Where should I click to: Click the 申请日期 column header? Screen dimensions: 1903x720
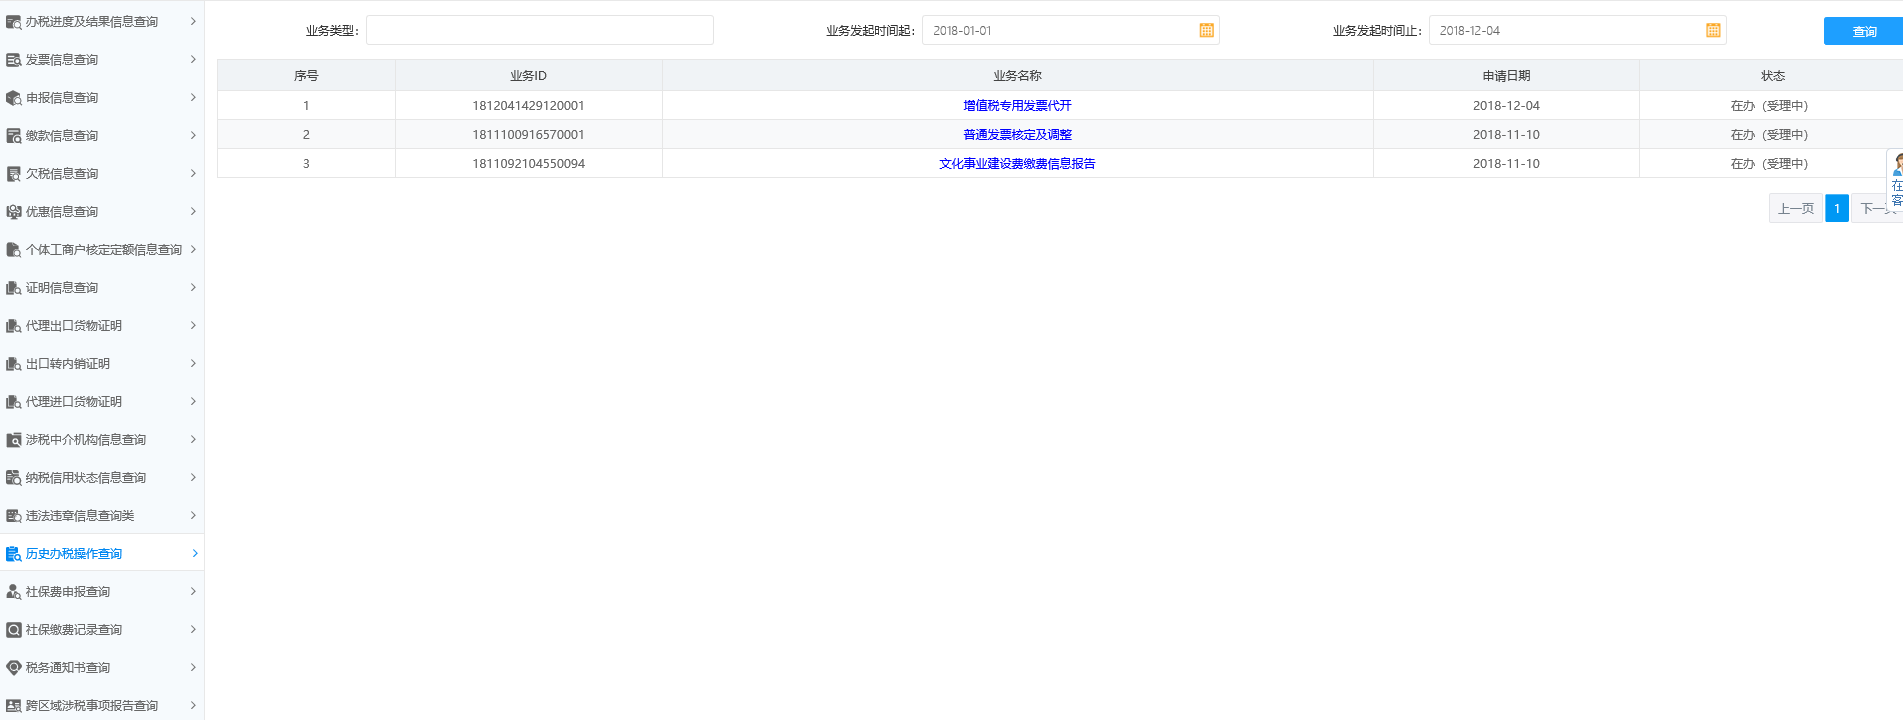tap(1506, 76)
